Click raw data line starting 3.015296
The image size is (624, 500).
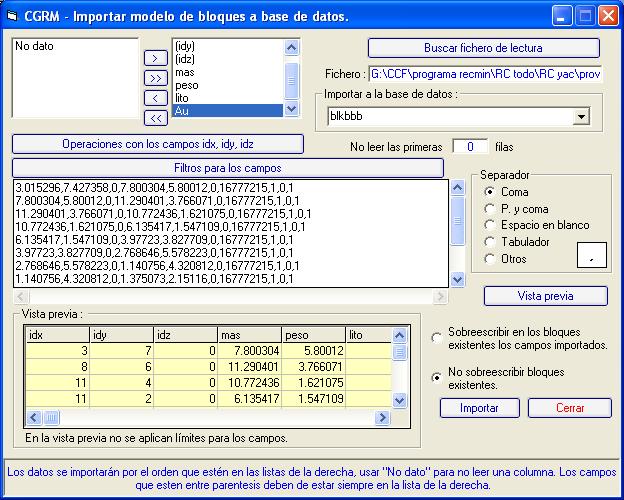click(154, 188)
